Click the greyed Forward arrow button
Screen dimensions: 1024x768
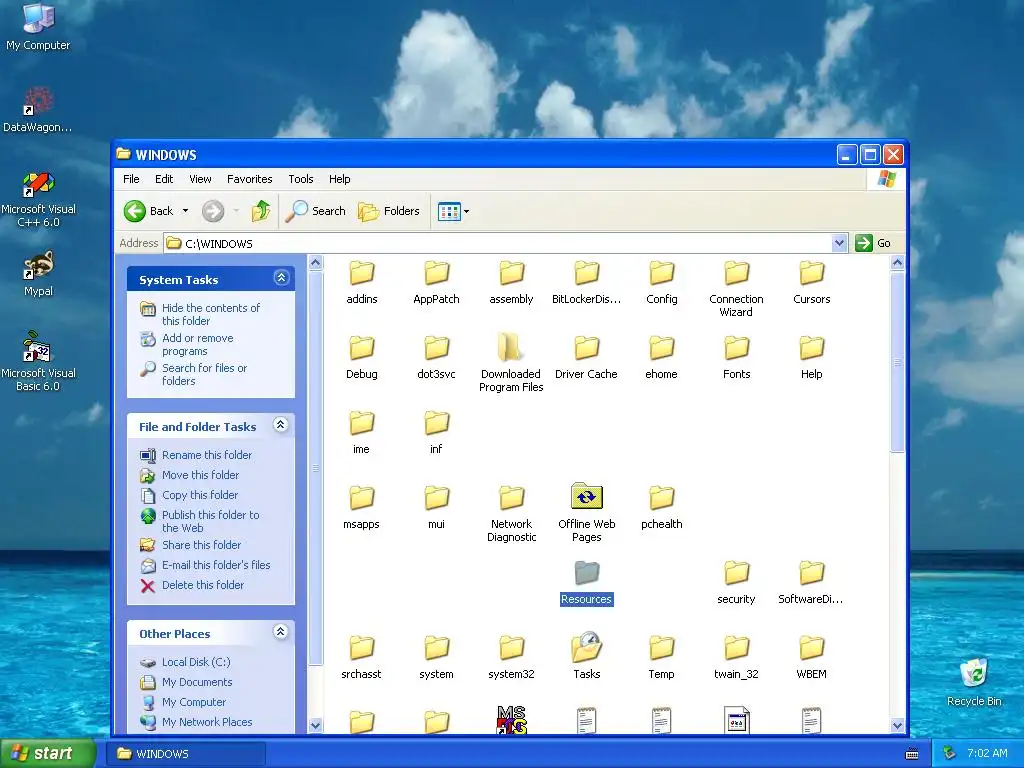213,211
